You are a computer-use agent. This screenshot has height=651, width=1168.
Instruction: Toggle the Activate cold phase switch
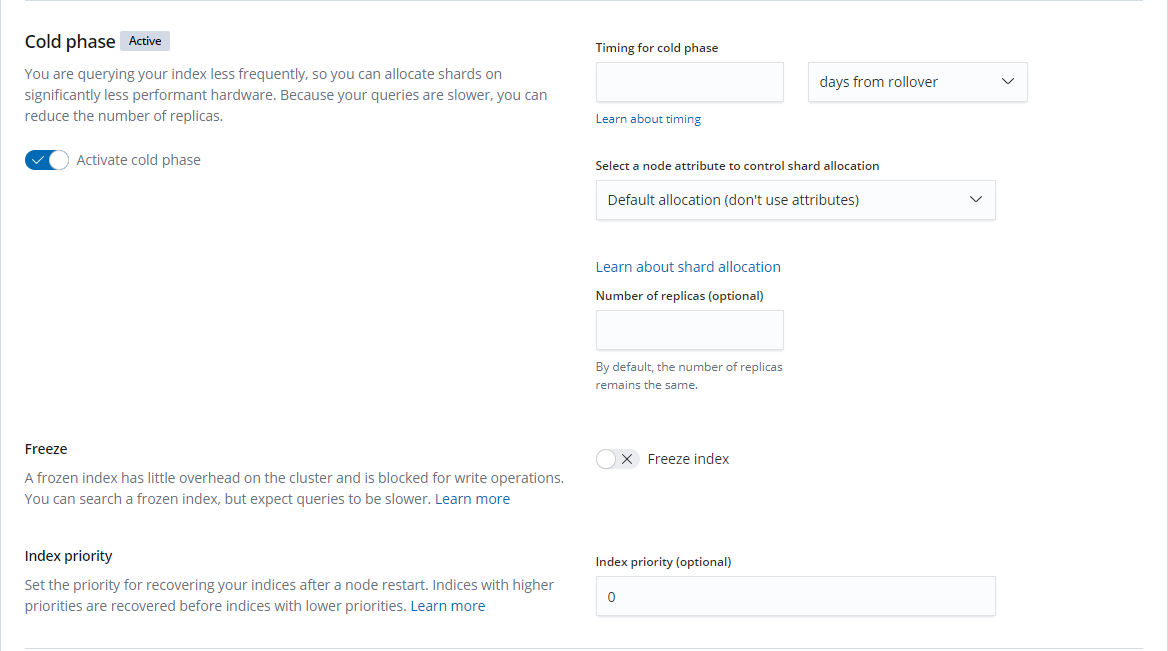click(x=47, y=160)
